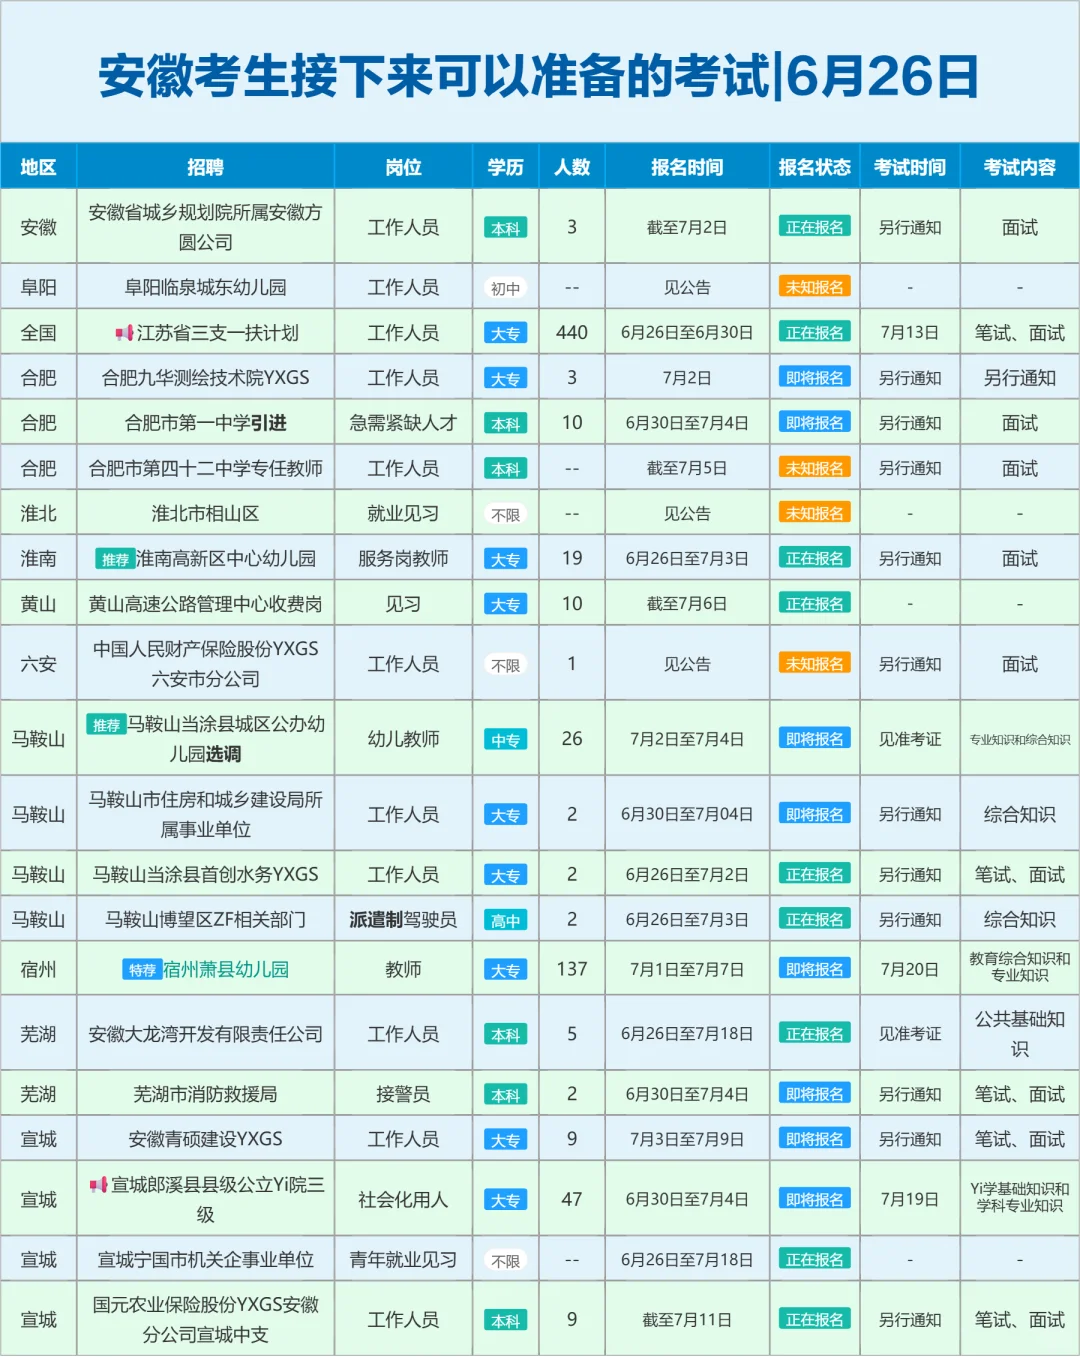
Task: Open the green 宿州萧县幼儿园 link
Action: pyautogui.click(x=226, y=970)
